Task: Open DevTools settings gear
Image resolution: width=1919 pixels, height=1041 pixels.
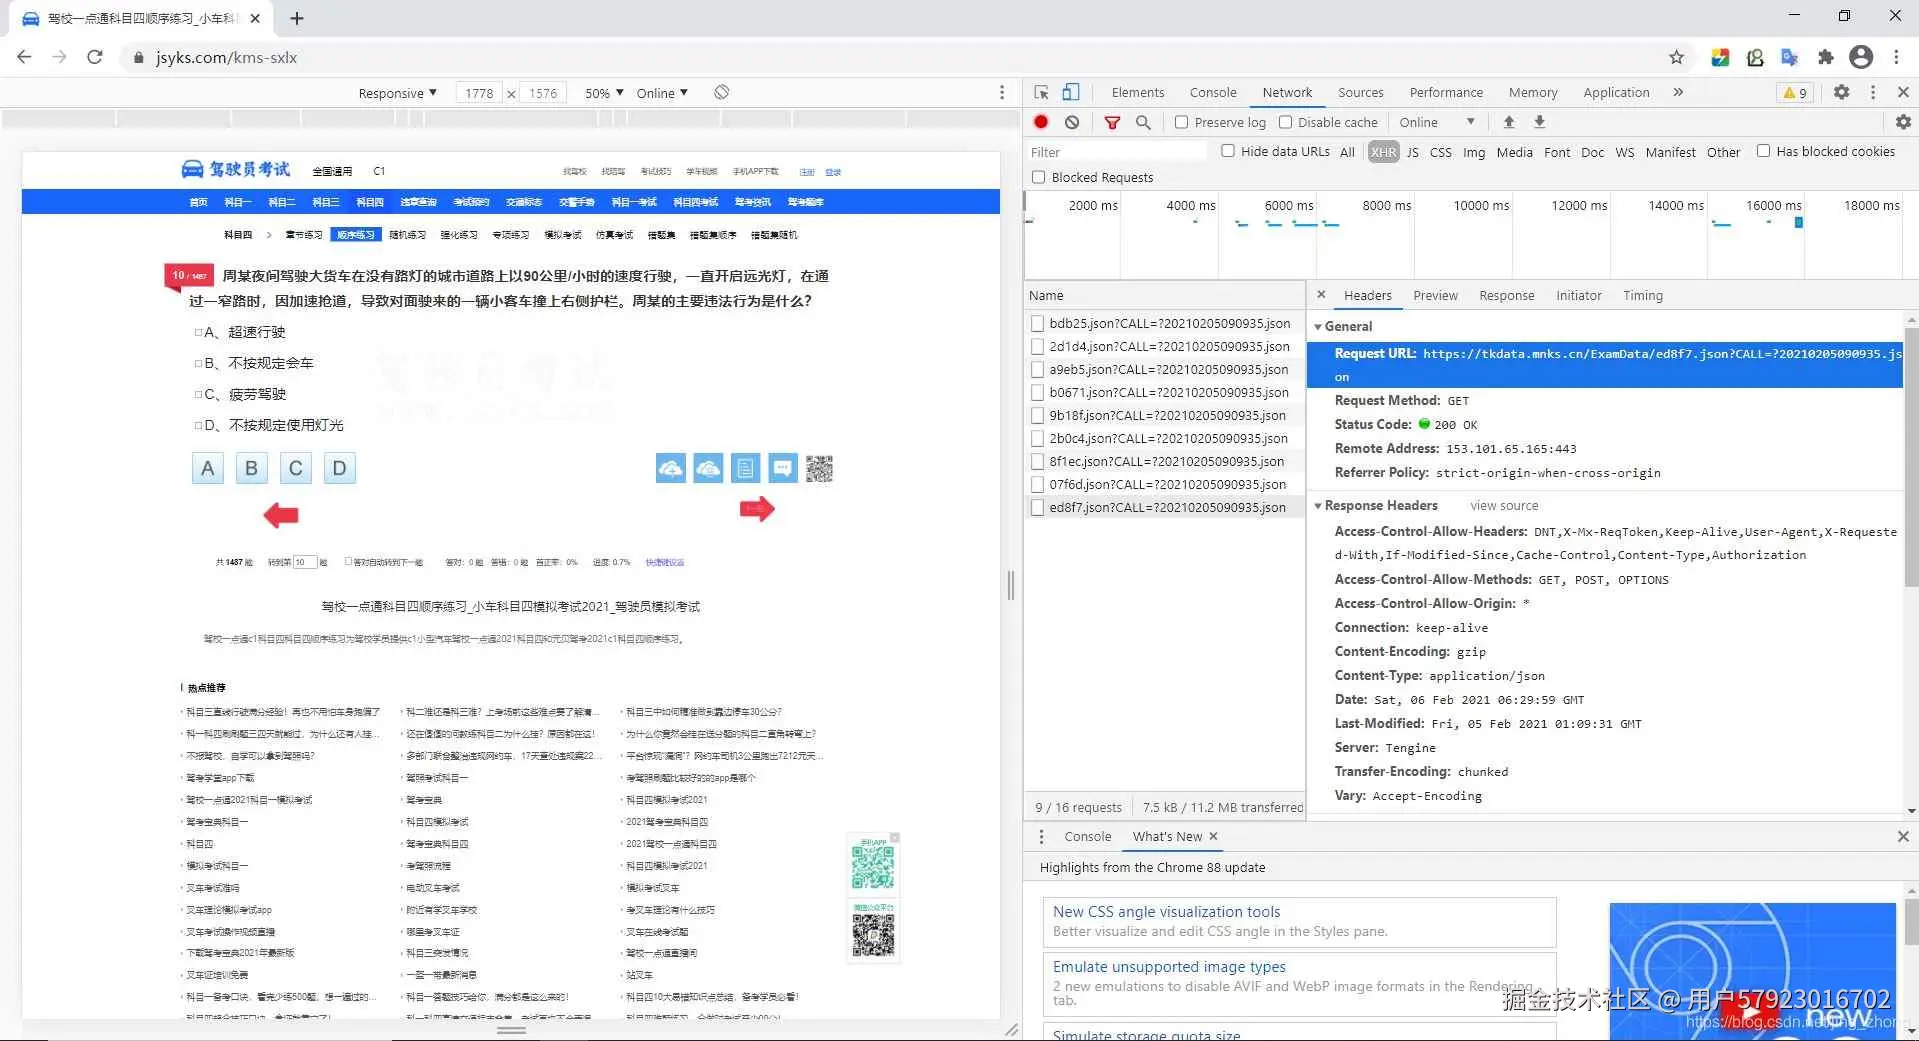Action: pos(1841,92)
